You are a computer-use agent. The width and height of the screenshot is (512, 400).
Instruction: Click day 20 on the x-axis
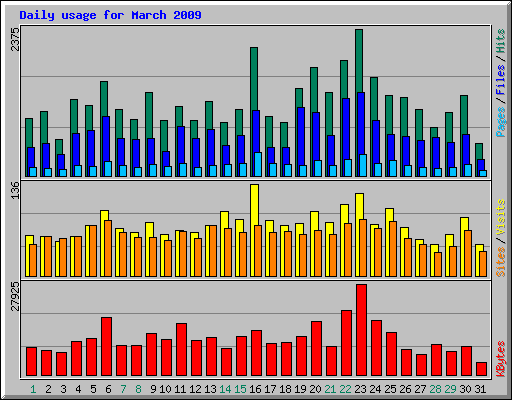pos(315,389)
